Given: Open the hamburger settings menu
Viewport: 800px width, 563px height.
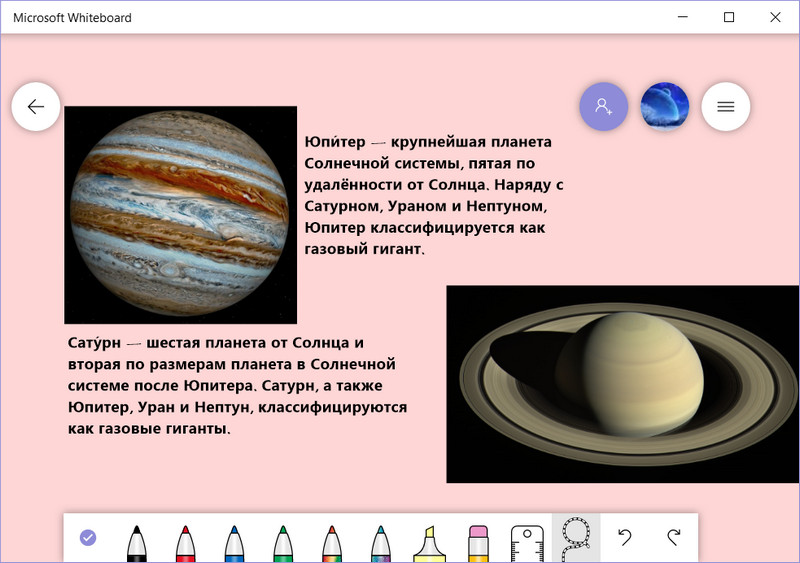Looking at the screenshot, I should point(726,107).
